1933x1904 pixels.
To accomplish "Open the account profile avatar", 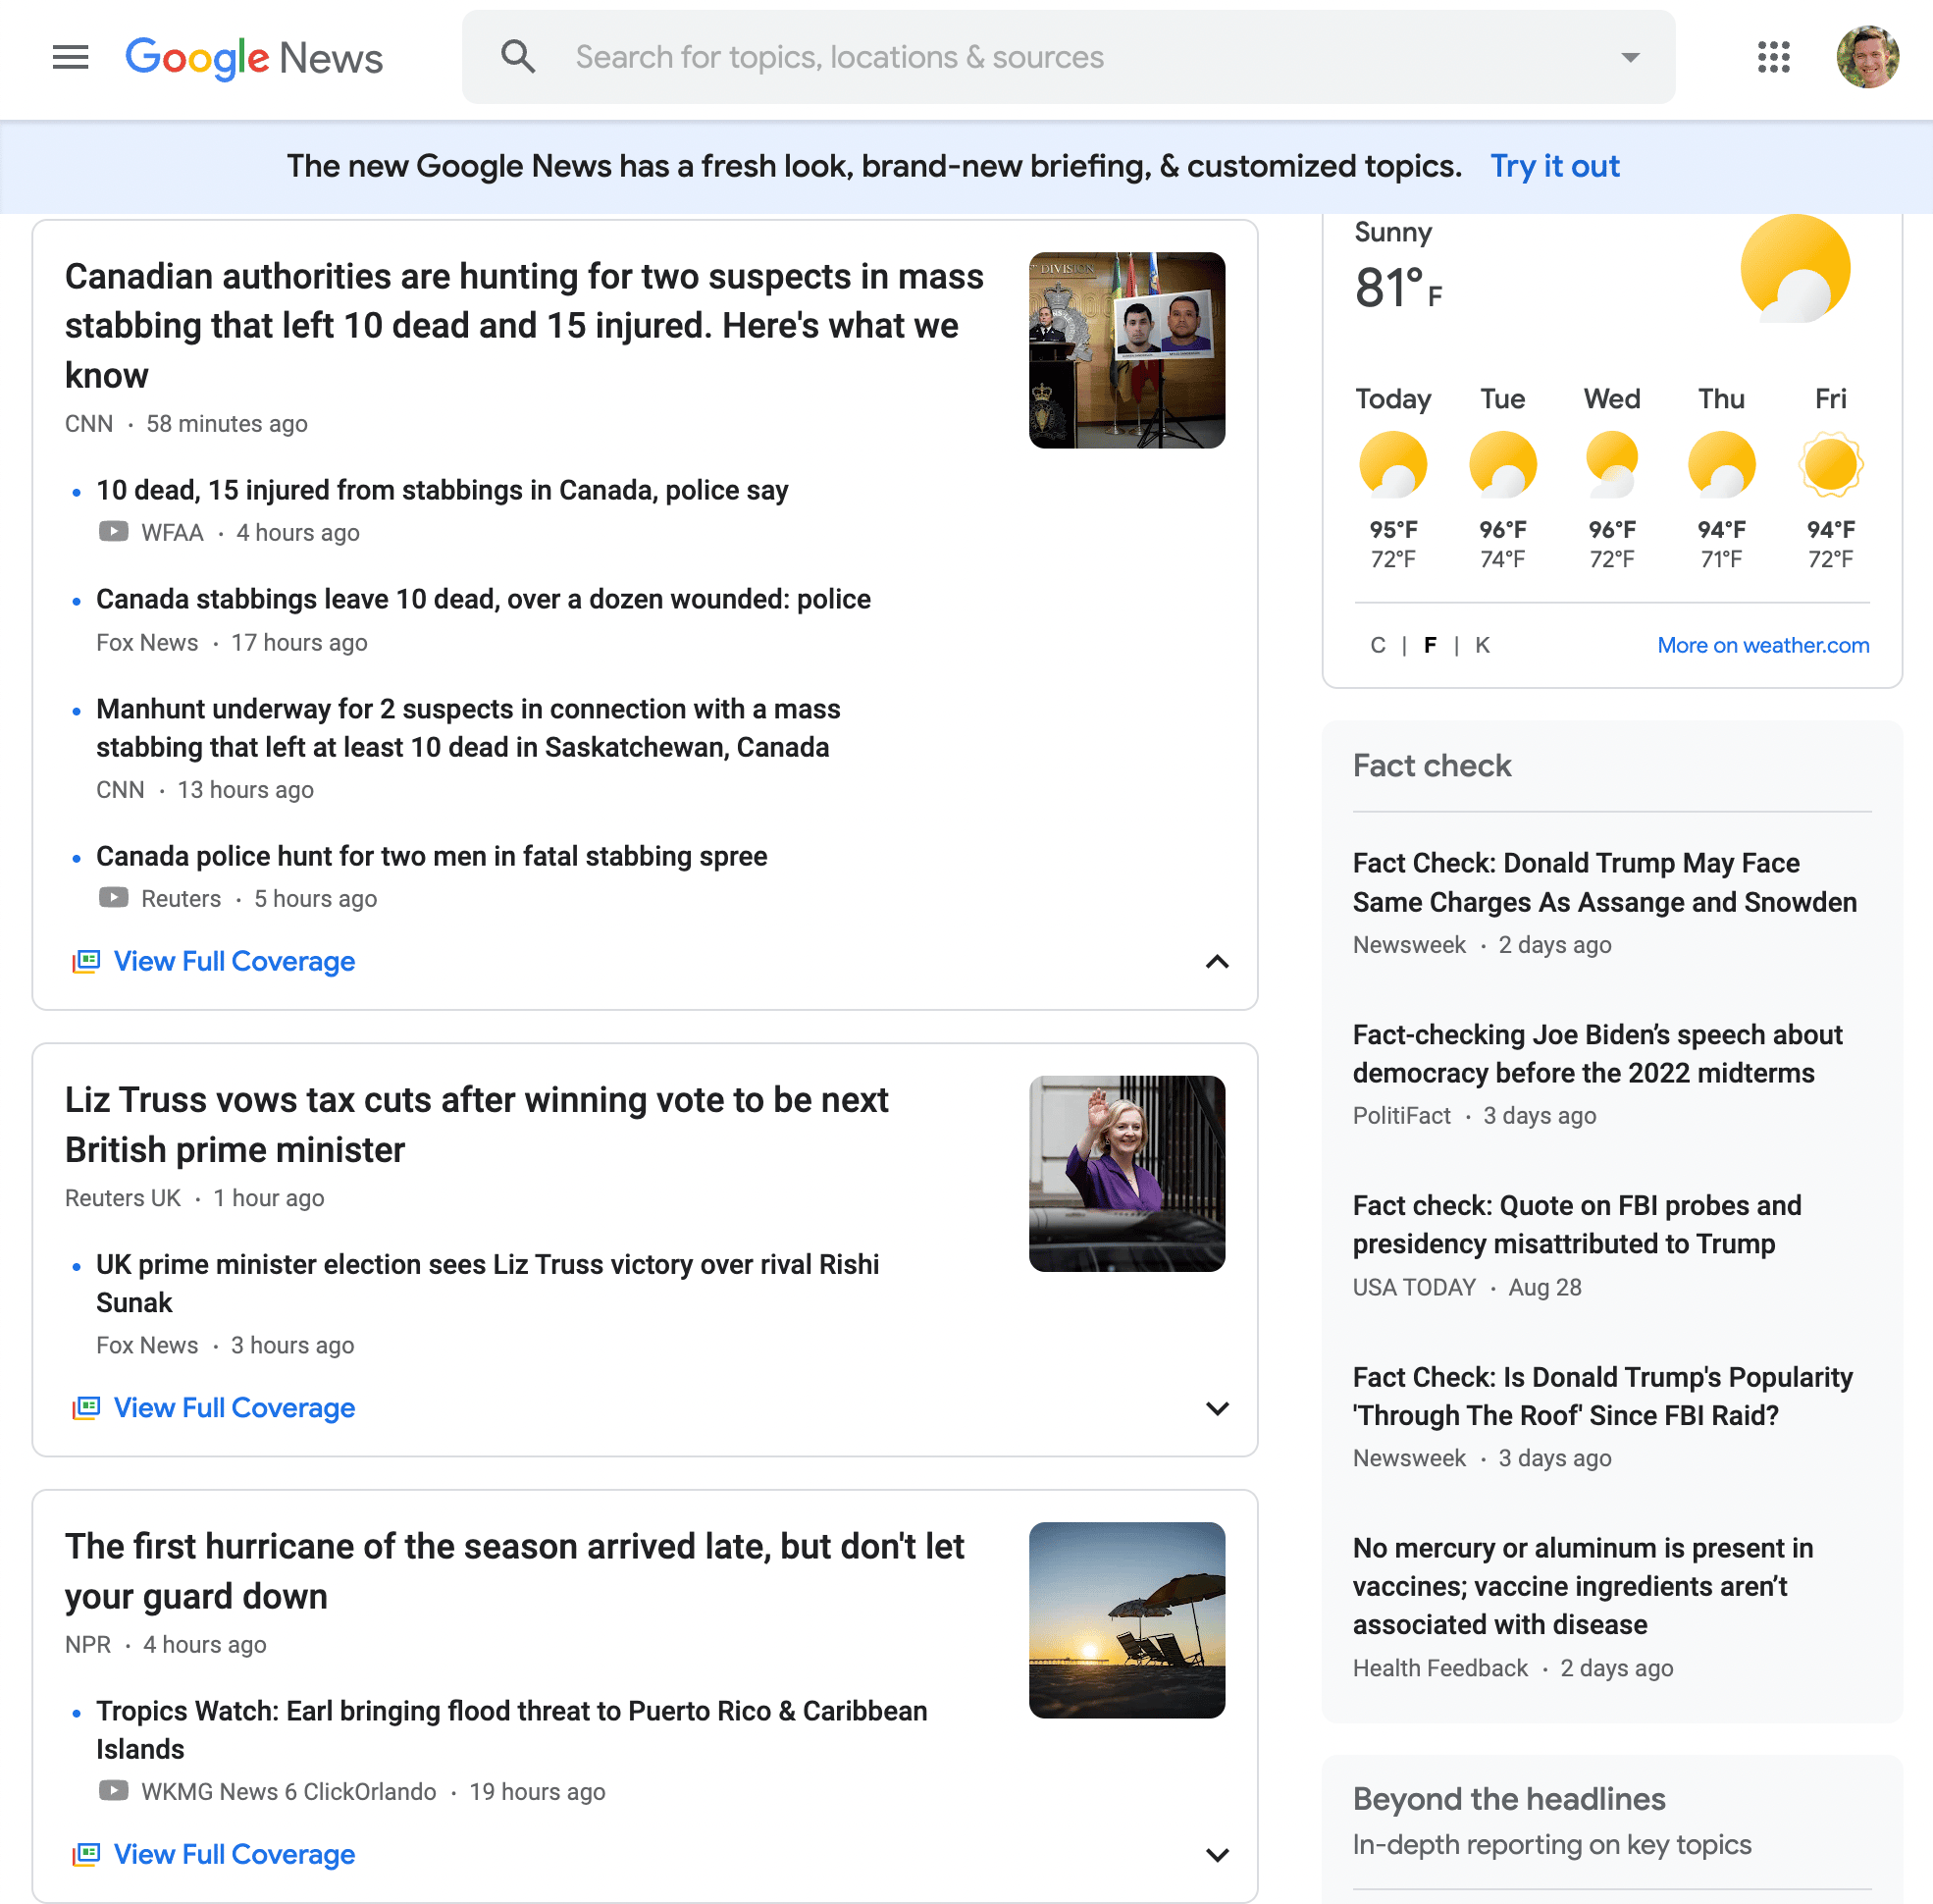I will tap(1867, 57).
